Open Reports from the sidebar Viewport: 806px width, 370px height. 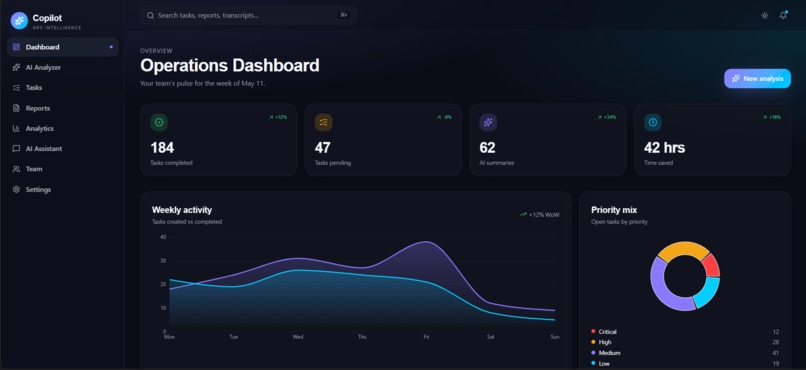click(63, 108)
